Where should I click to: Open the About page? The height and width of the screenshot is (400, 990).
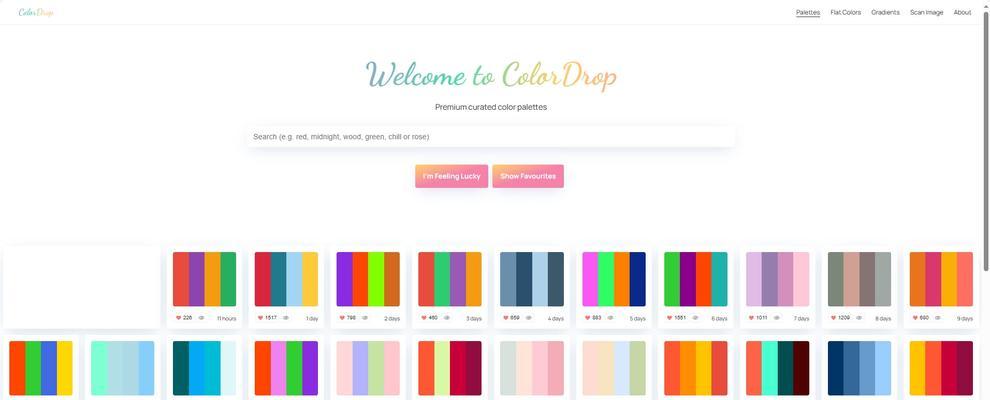pyautogui.click(x=962, y=13)
